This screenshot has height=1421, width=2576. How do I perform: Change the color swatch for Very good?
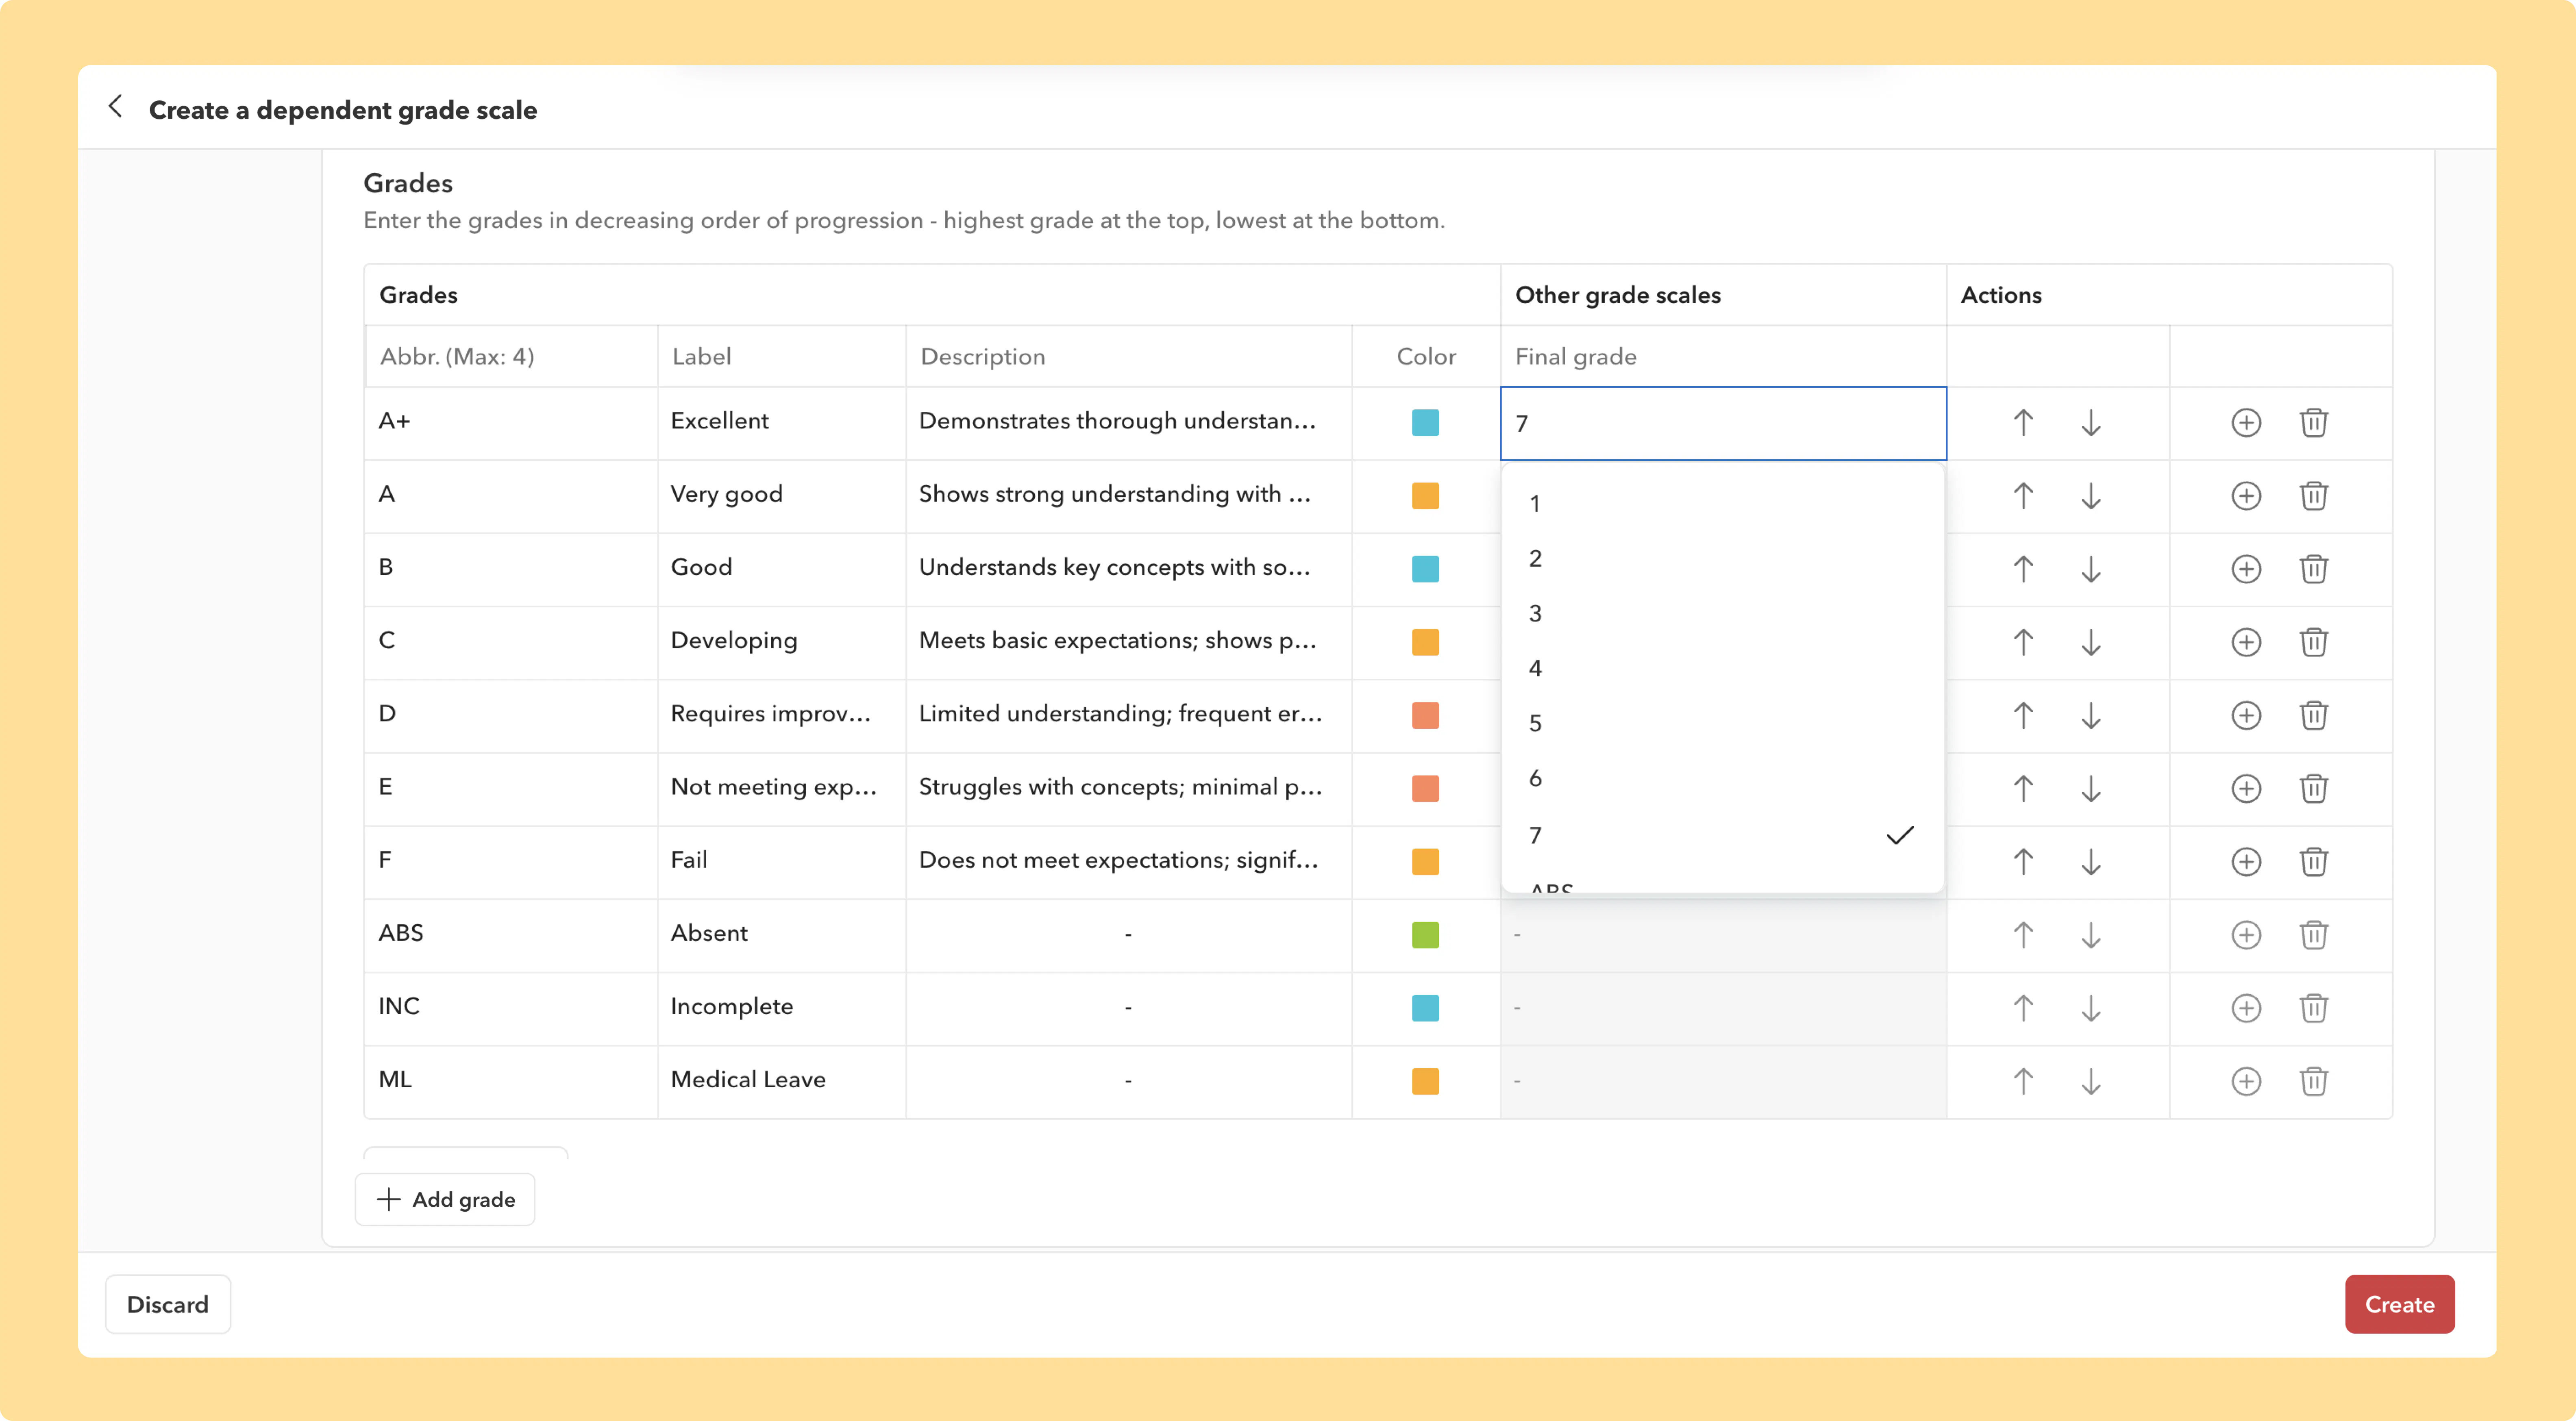click(x=1425, y=496)
